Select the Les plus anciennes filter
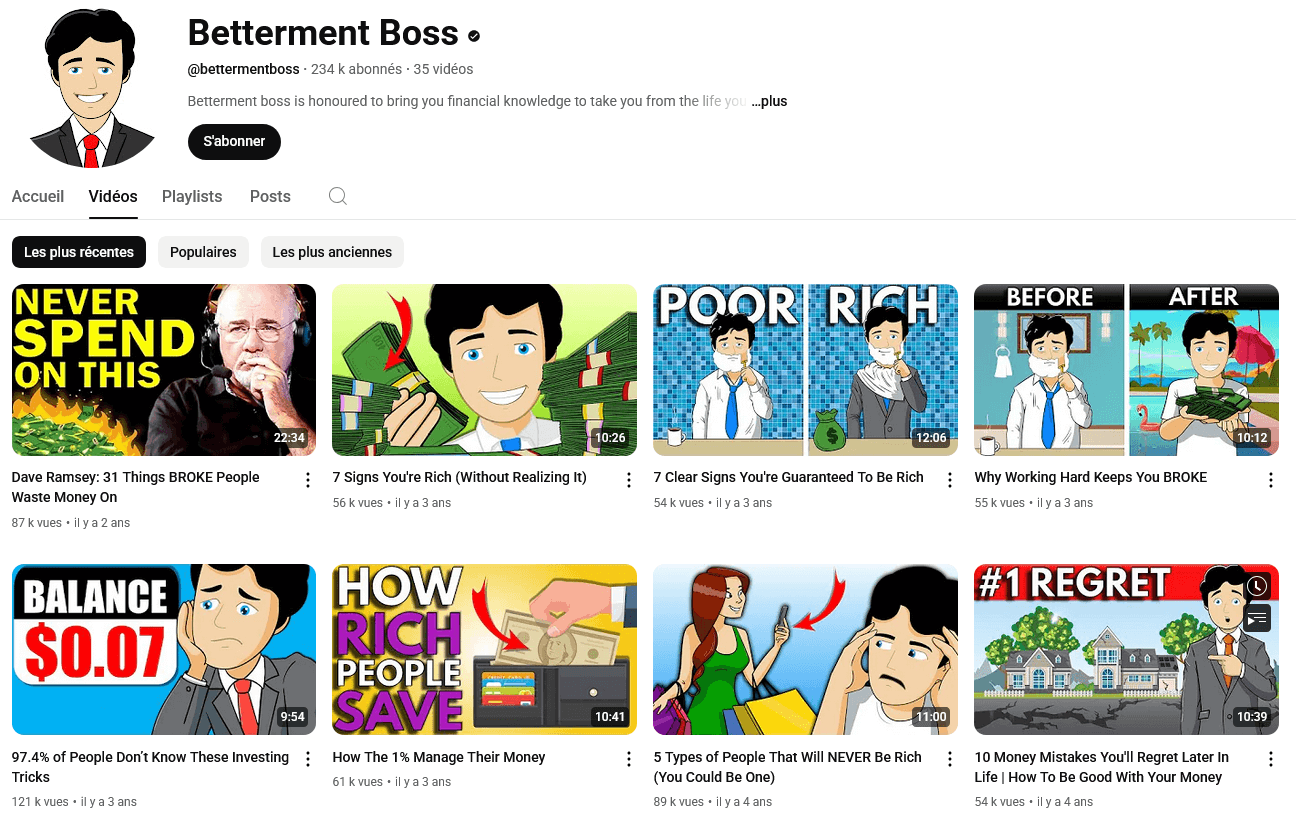The height and width of the screenshot is (822, 1296). click(332, 252)
